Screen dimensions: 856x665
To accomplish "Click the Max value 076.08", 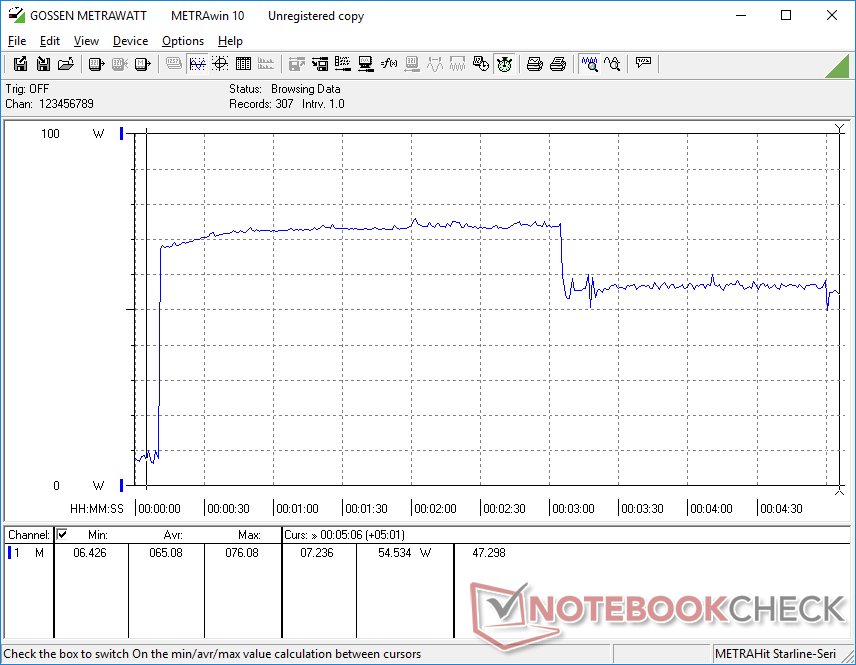I will pos(242,553).
